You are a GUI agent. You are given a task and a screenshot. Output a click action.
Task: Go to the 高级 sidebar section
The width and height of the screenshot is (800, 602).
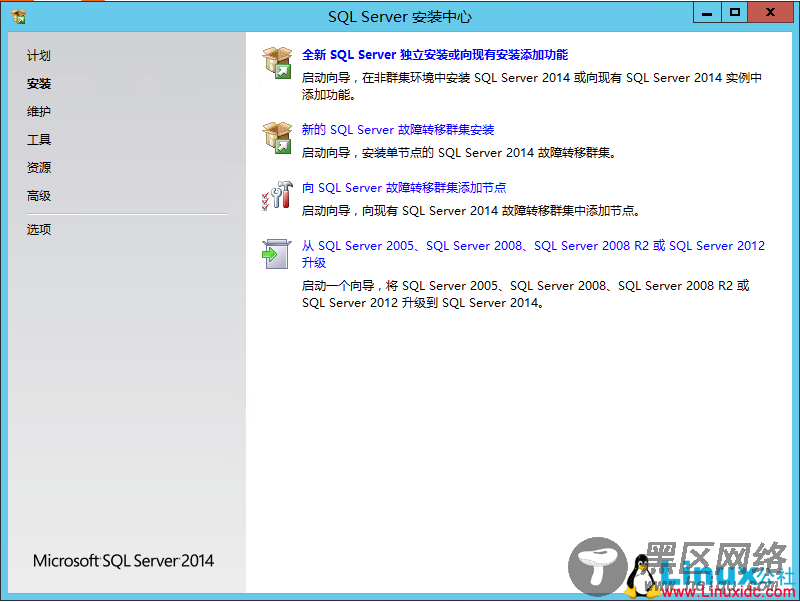tap(39, 196)
